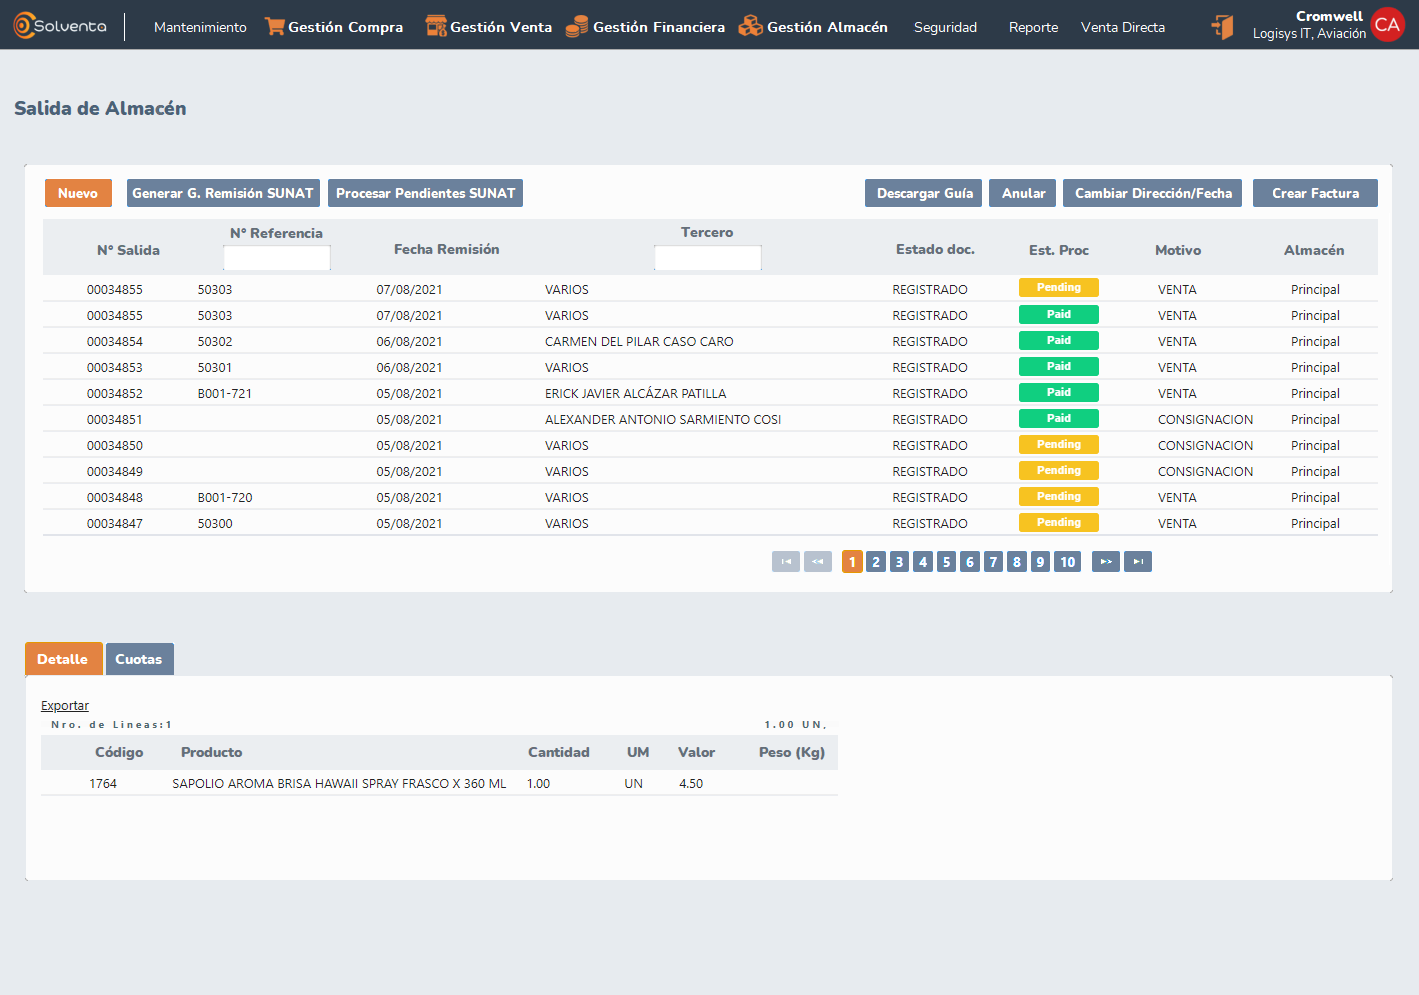Click the boxes Gestión Almacén icon
The height and width of the screenshot is (995, 1419).
[750, 27]
